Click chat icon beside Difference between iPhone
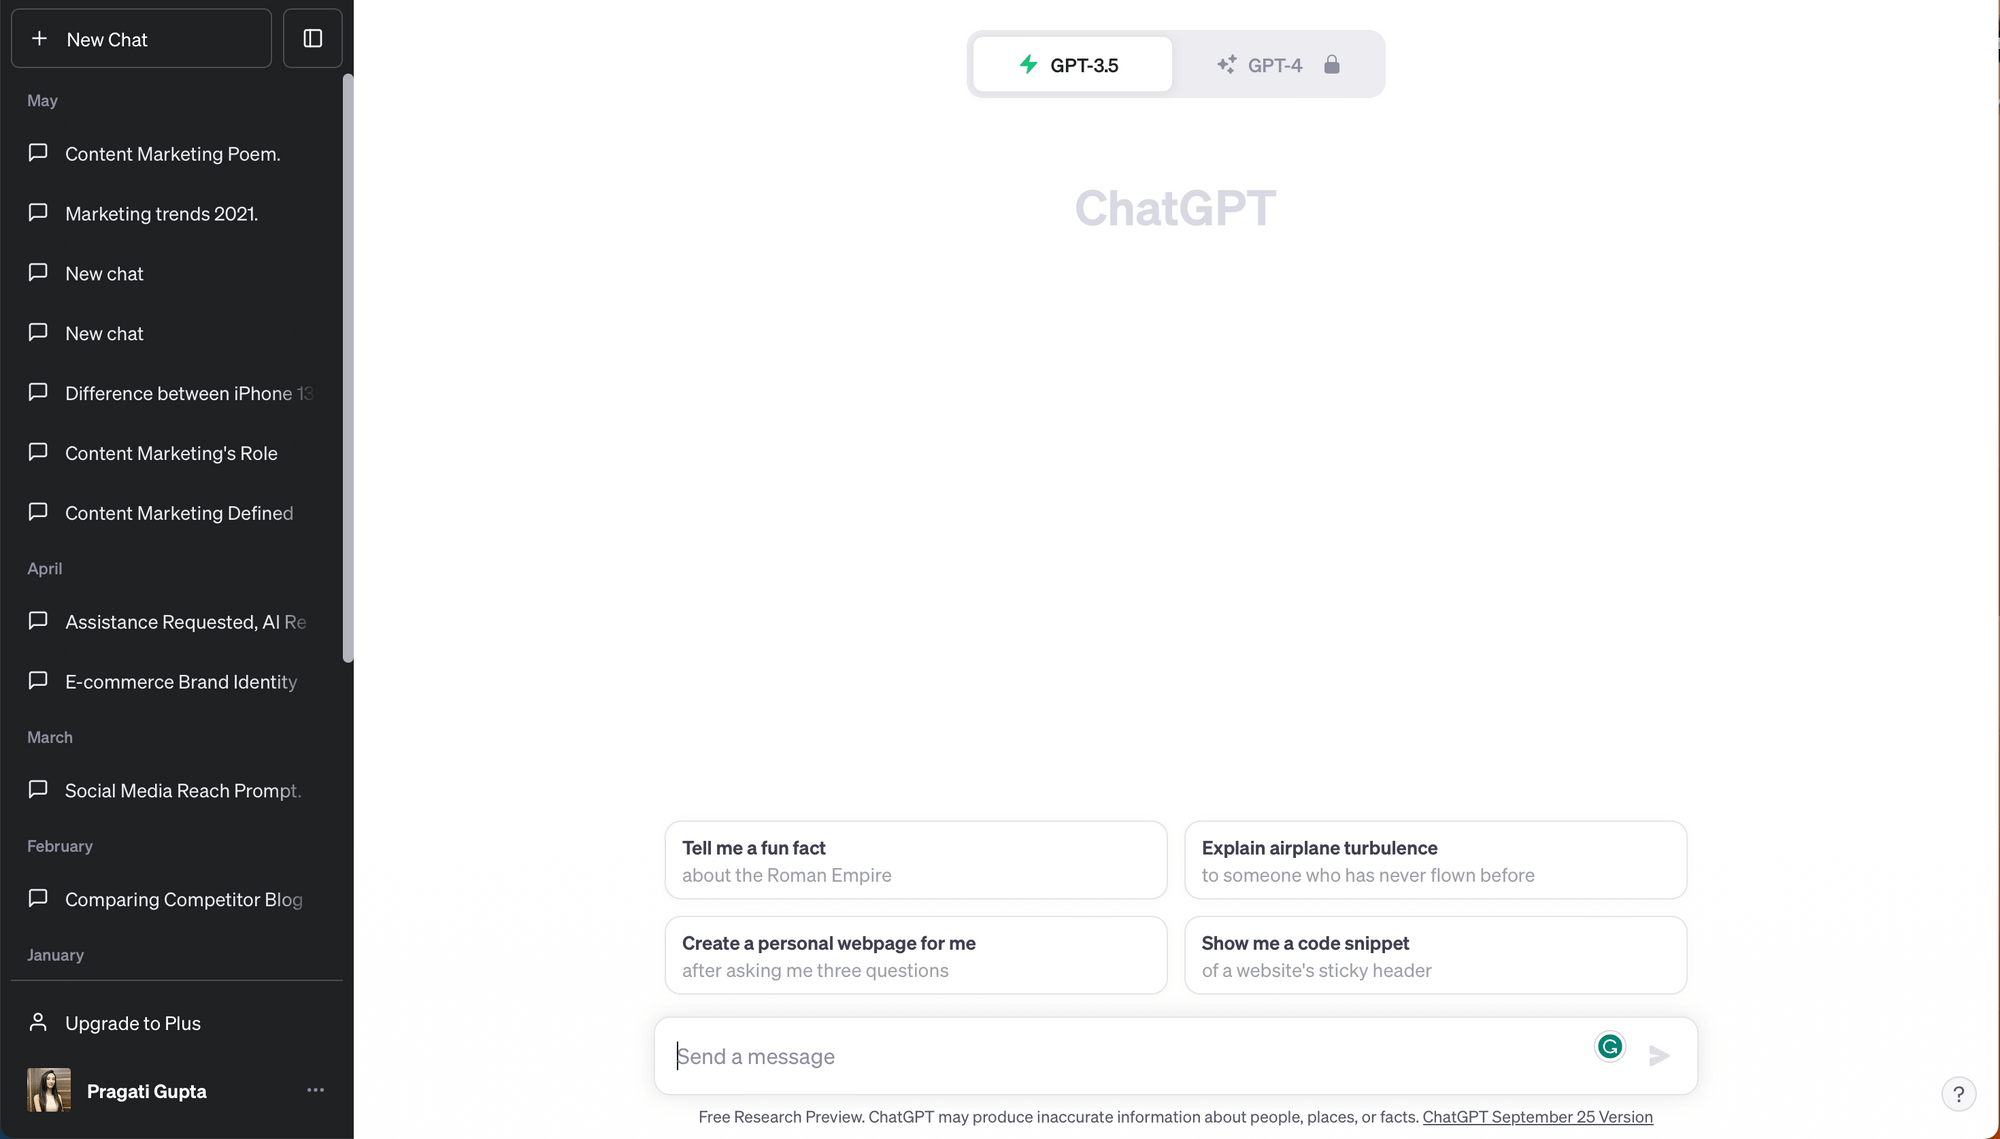Viewport: 2000px width, 1139px height. coord(38,393)
